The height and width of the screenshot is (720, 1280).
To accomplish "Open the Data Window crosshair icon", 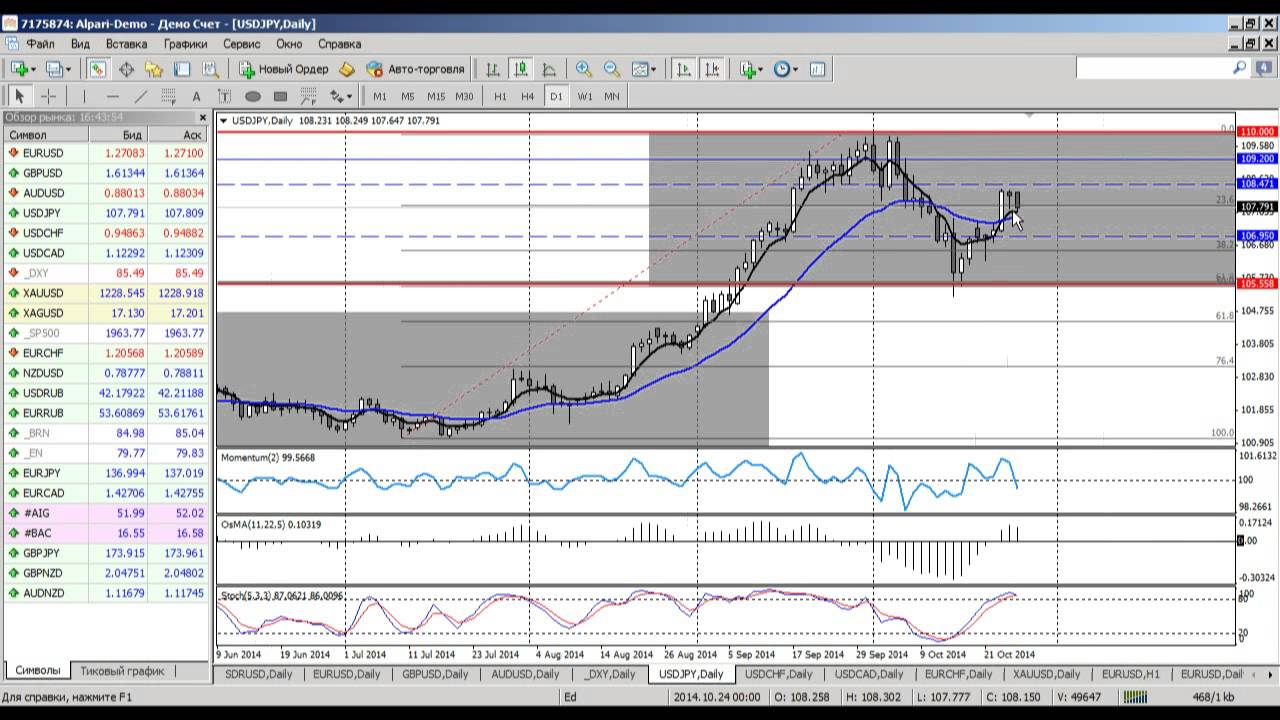I will [126, 69].
